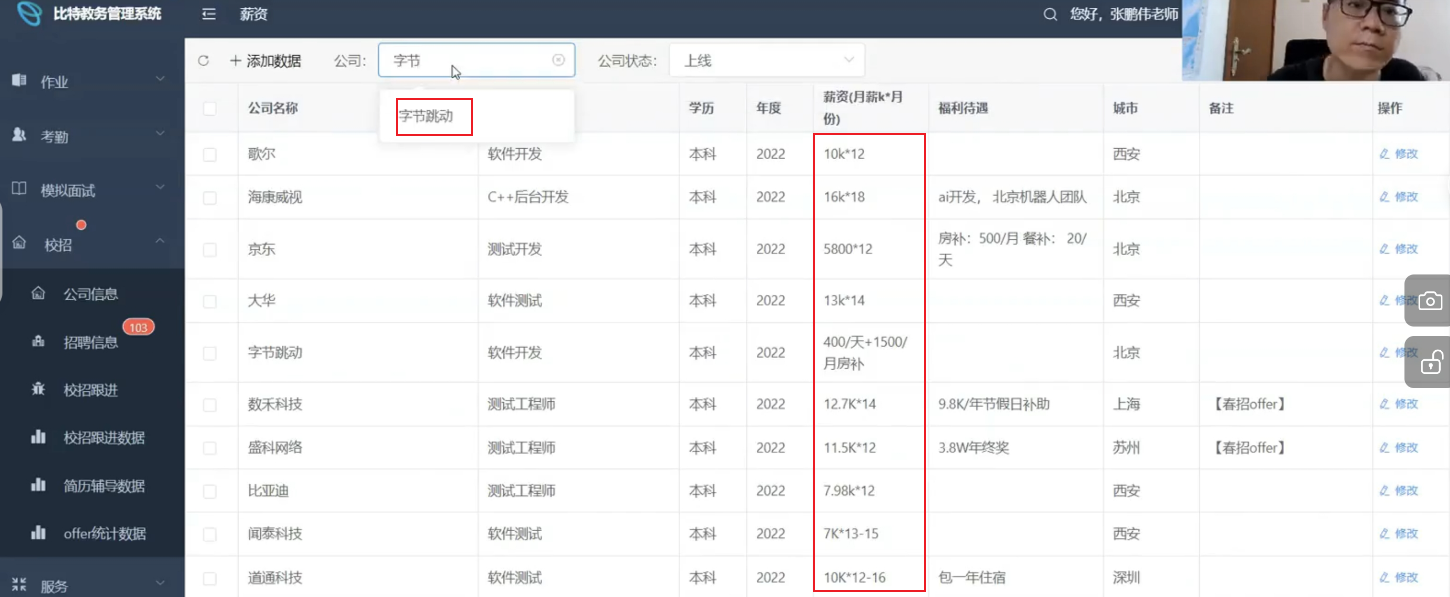Click the 模拟面试 icon in sidebar
Viewport: 1450px width, 597px height.
coord(19,189)
